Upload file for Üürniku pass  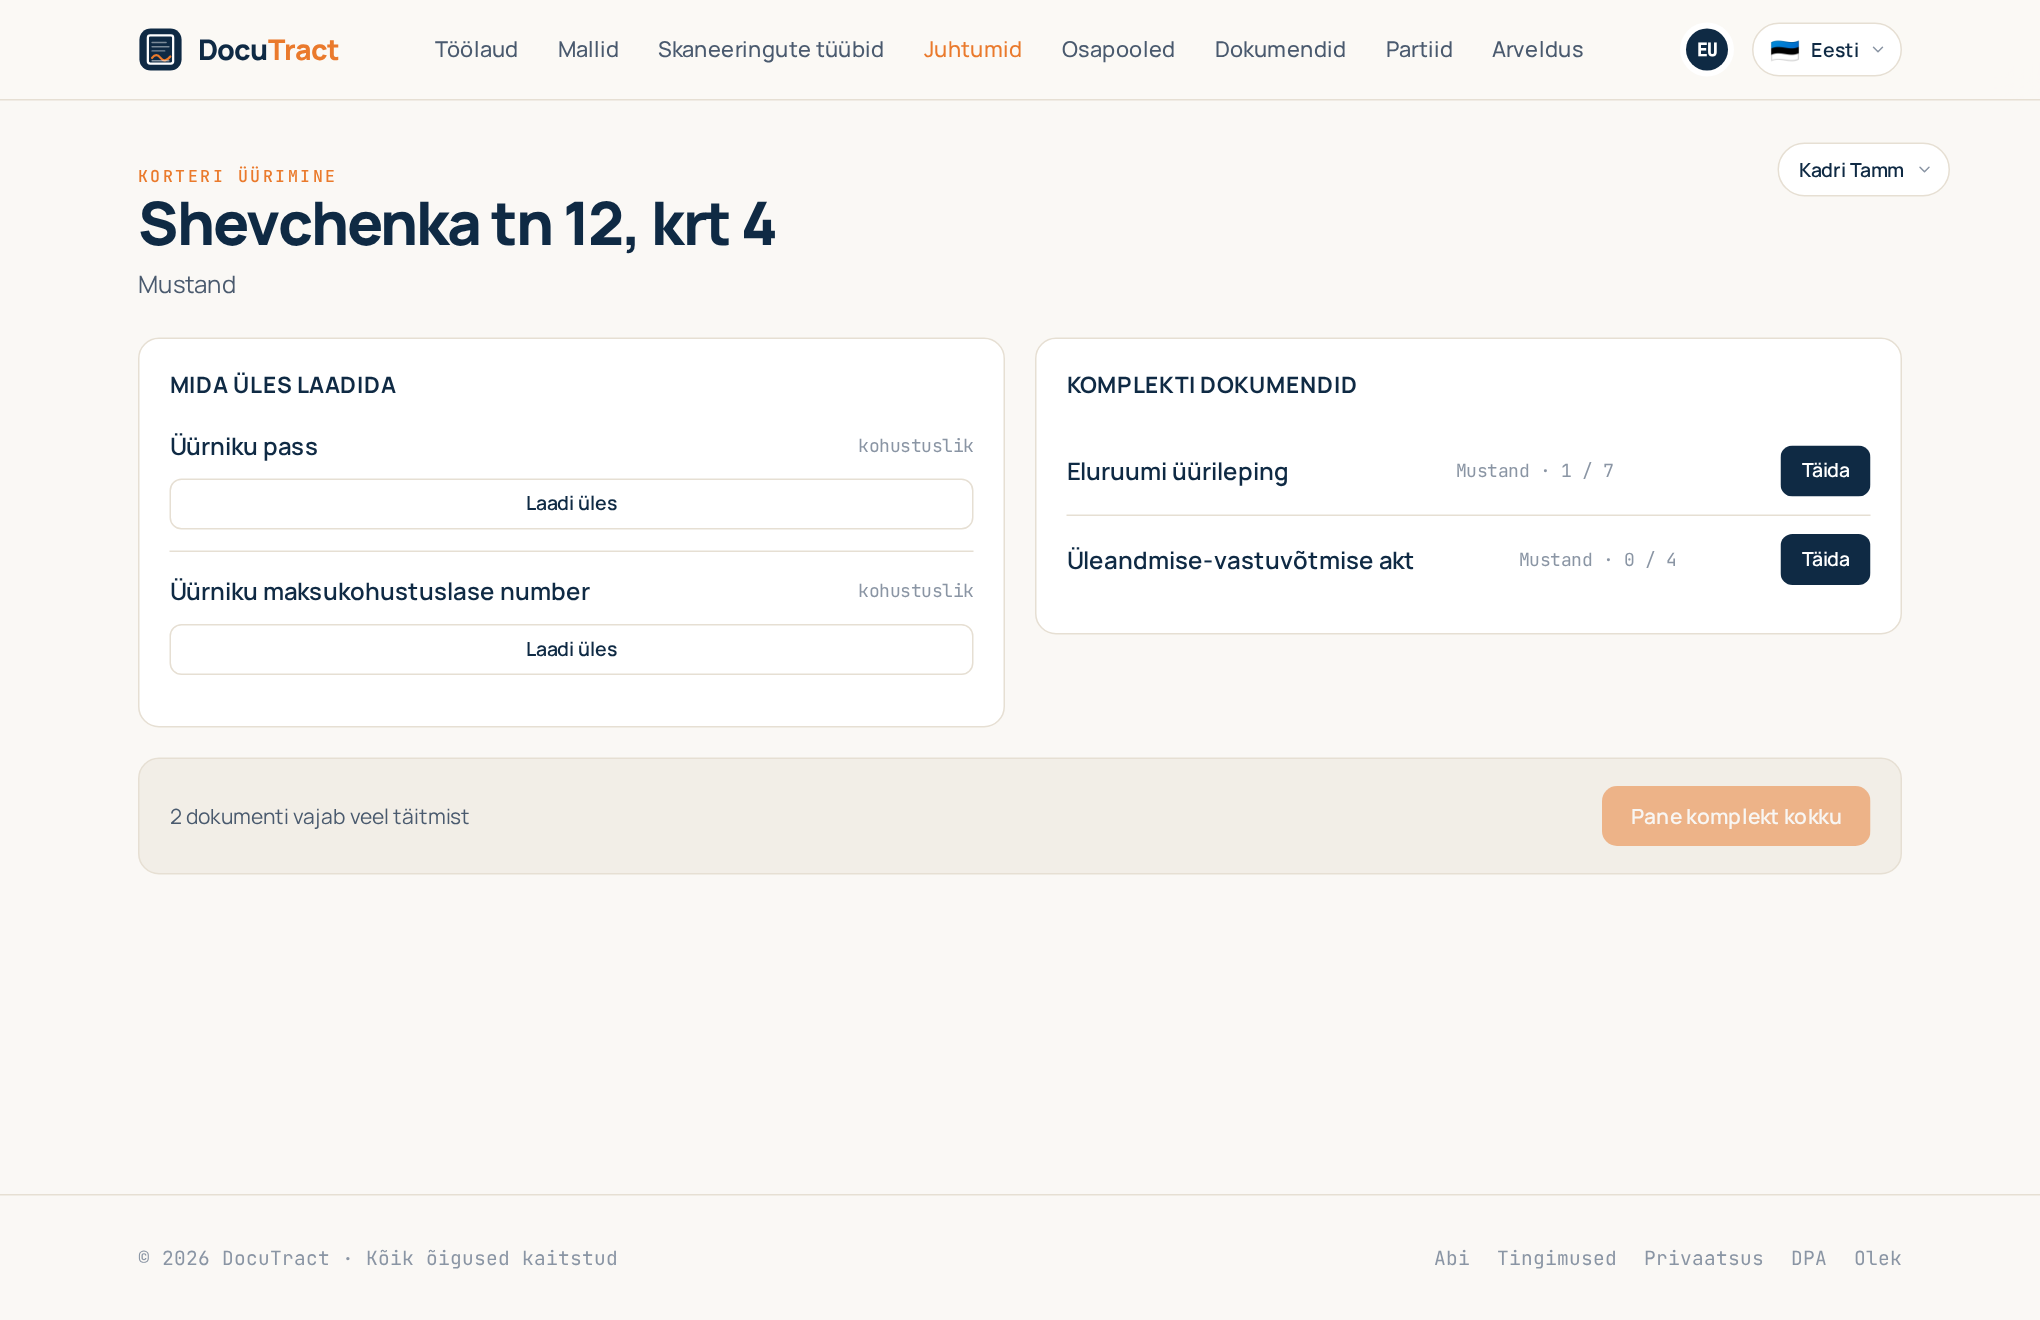click(571, 504)
